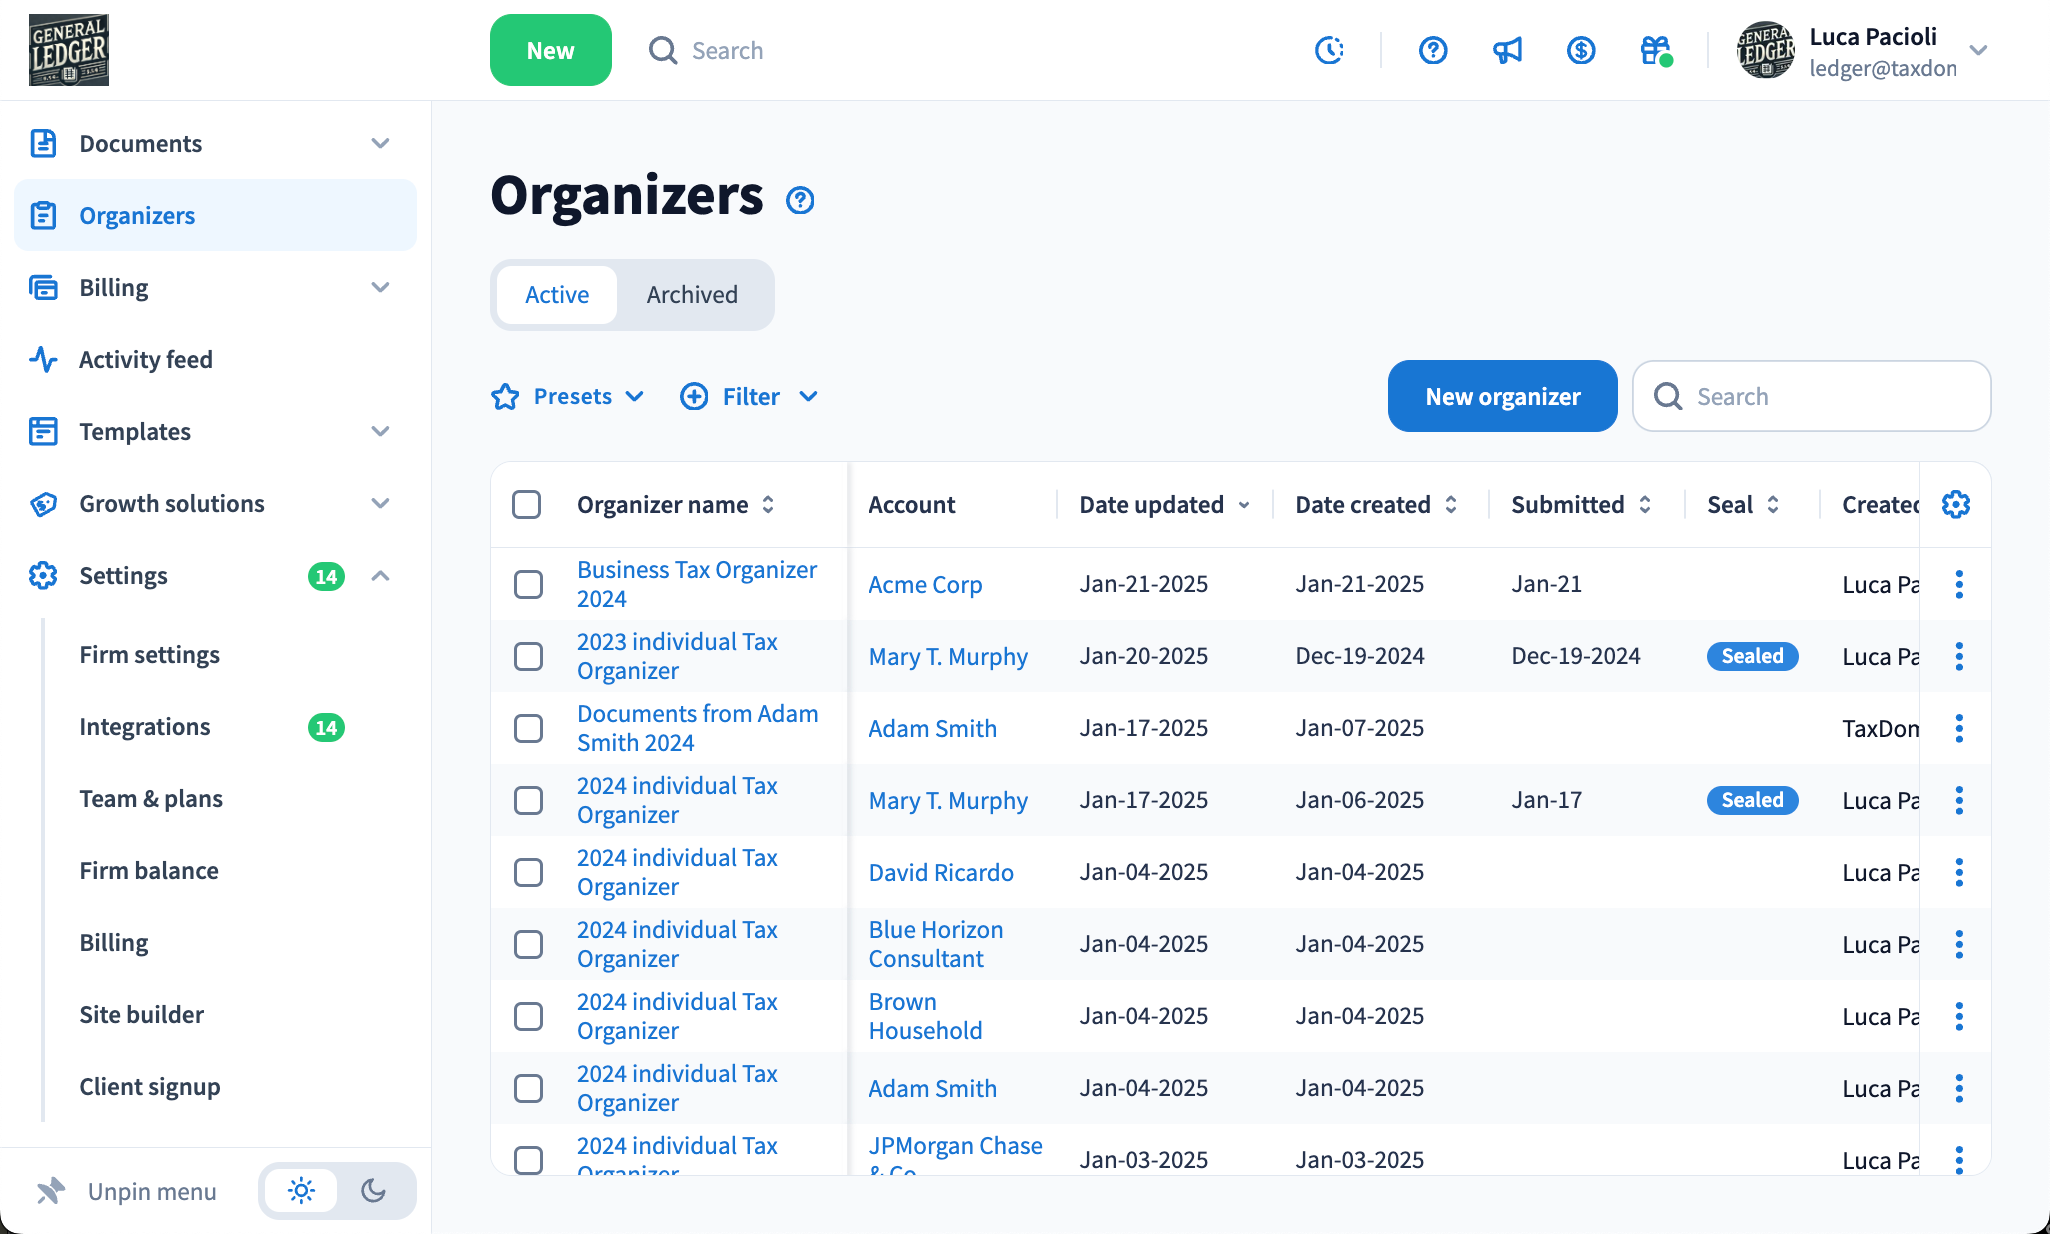Switch to the Archived tab

[x=692, y=295]
